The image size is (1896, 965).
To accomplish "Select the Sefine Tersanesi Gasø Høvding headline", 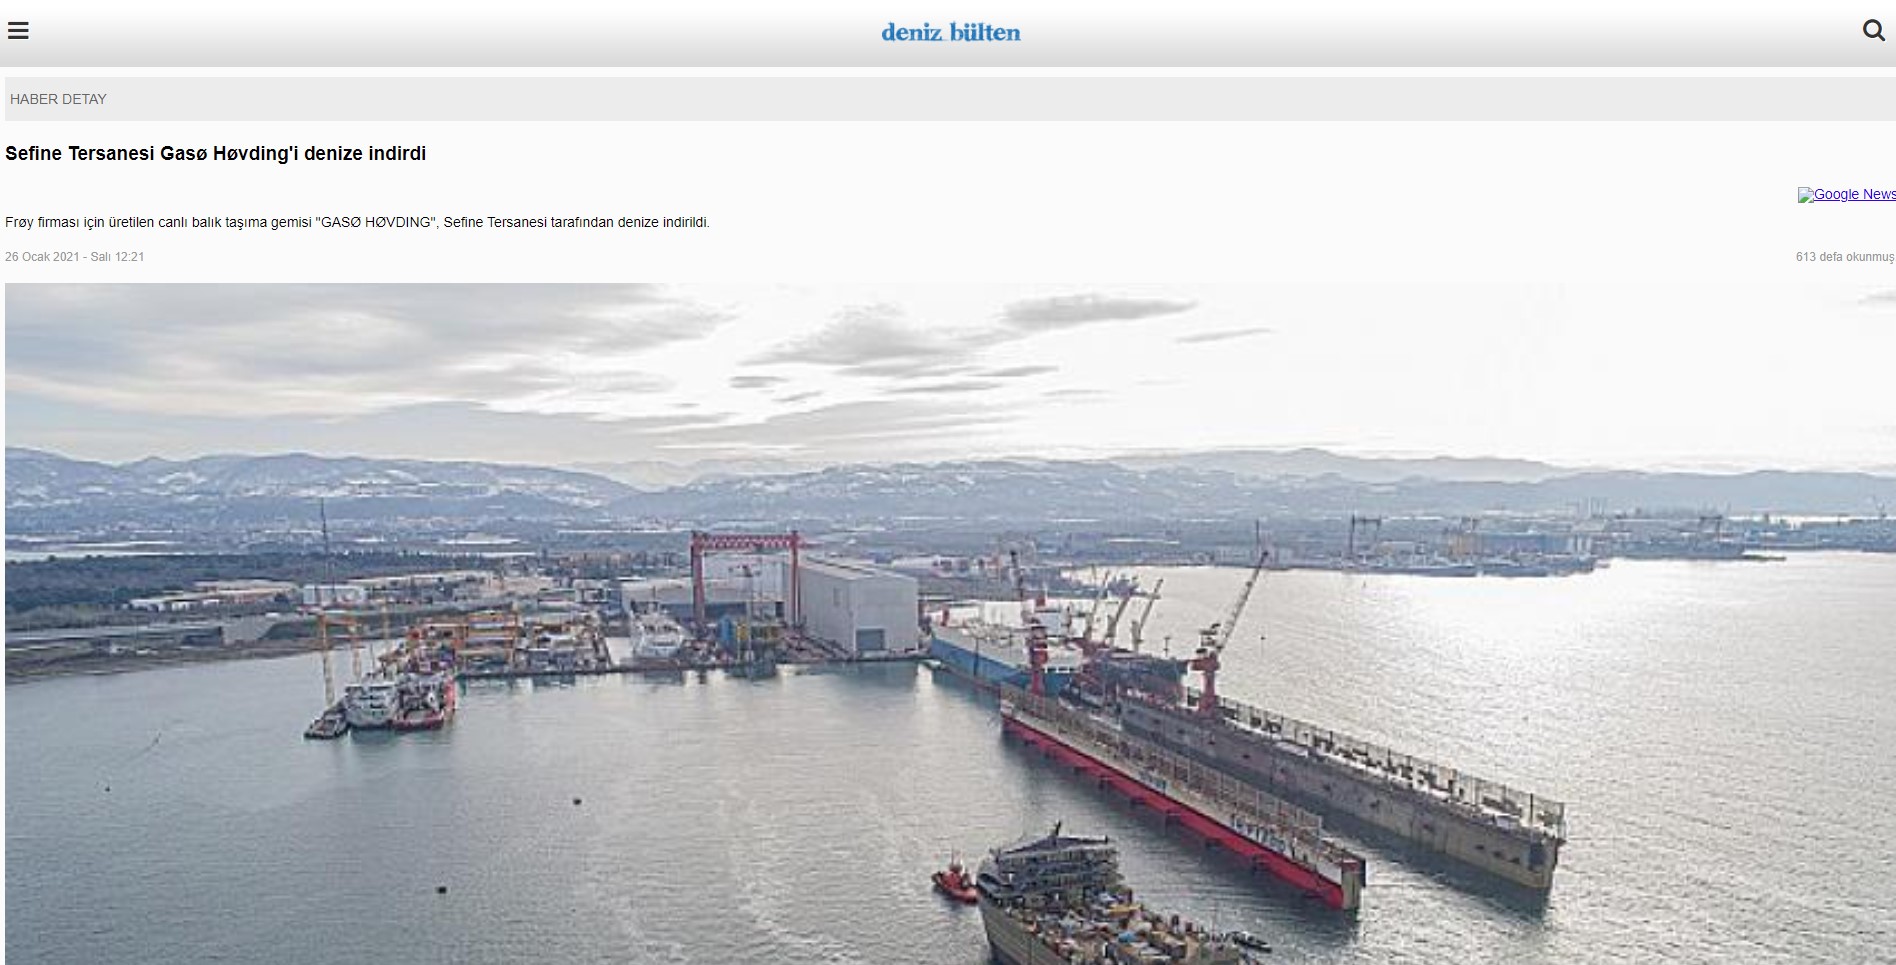I will tap(216, 153).
